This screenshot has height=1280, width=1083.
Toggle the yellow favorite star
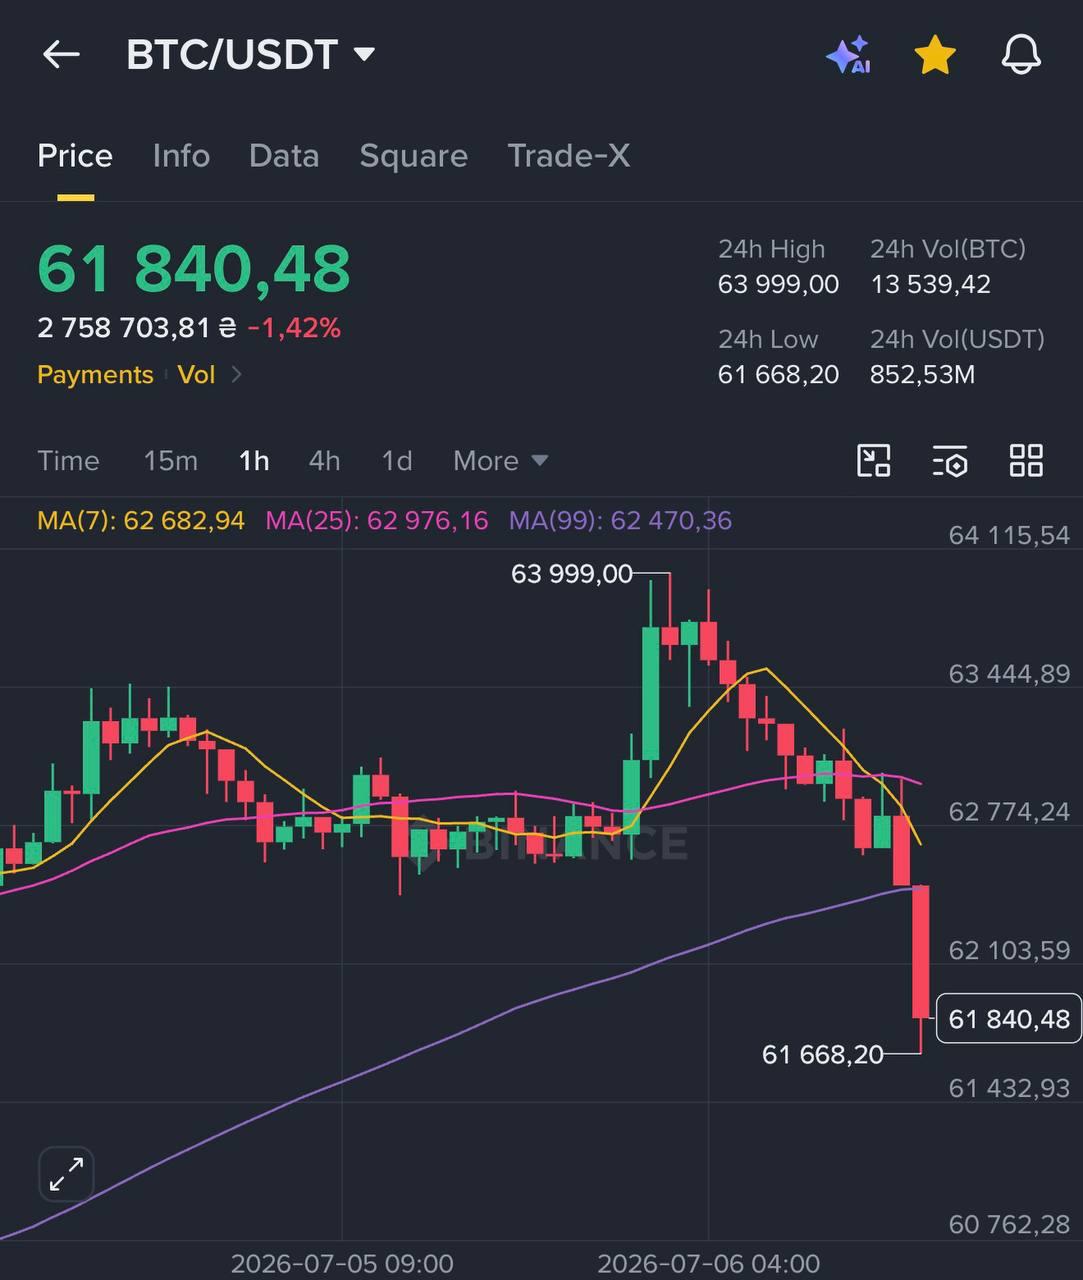[x=935, y=54]
